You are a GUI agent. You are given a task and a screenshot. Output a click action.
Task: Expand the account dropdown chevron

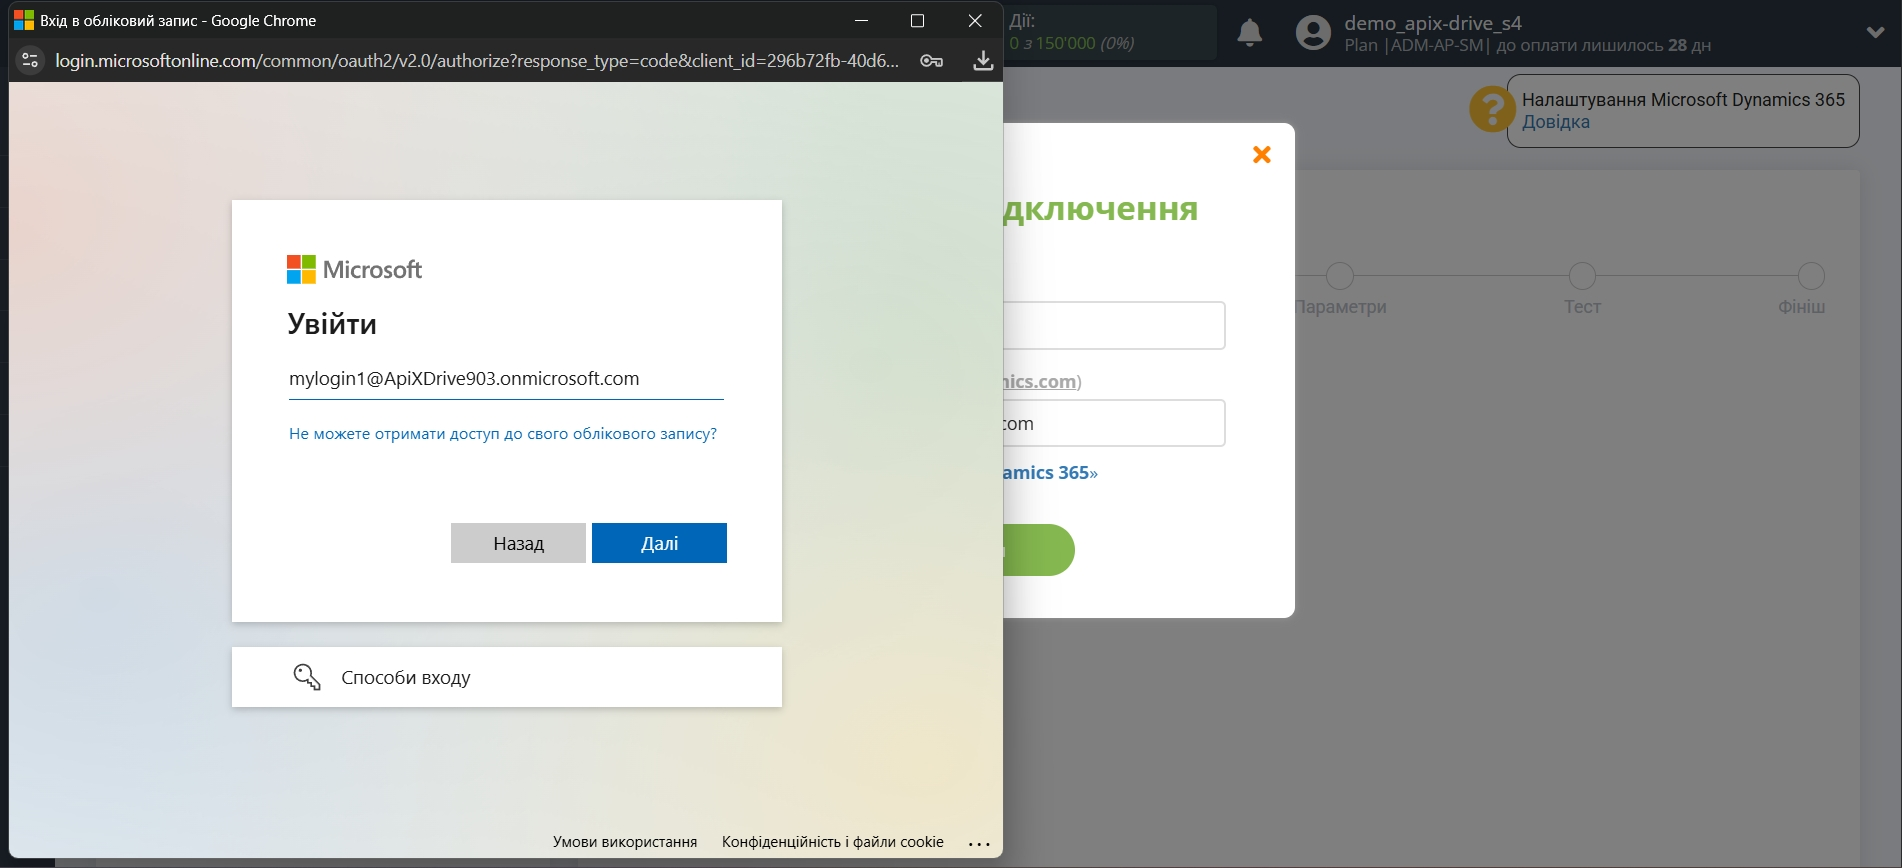[1876, 32]
